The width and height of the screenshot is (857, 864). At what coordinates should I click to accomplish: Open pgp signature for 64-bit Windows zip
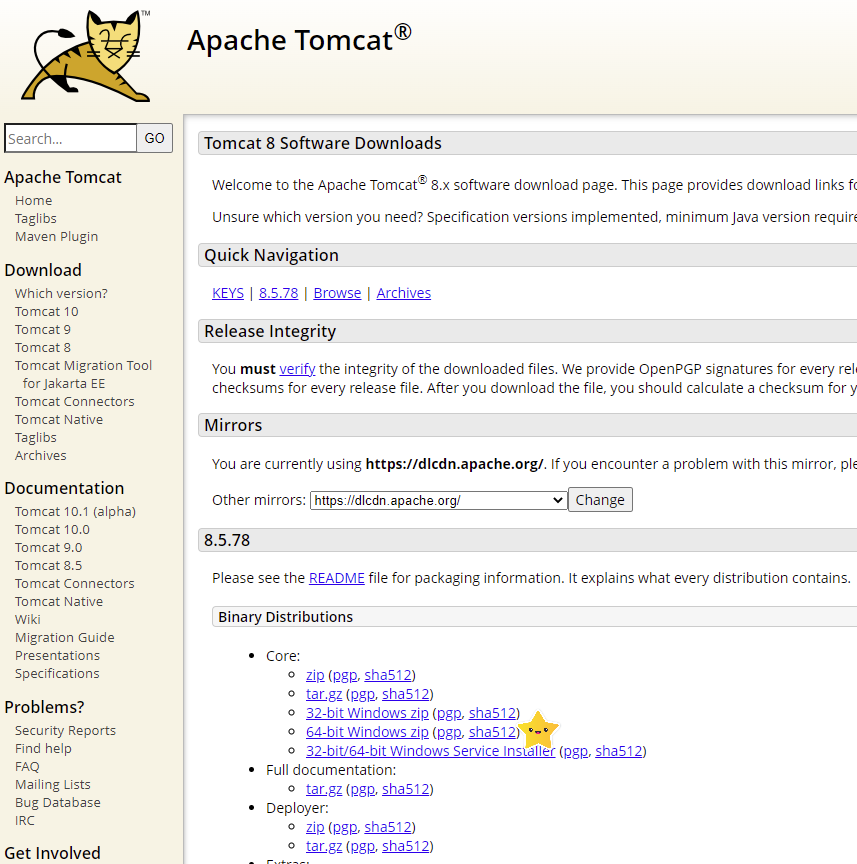pos(449,732)
